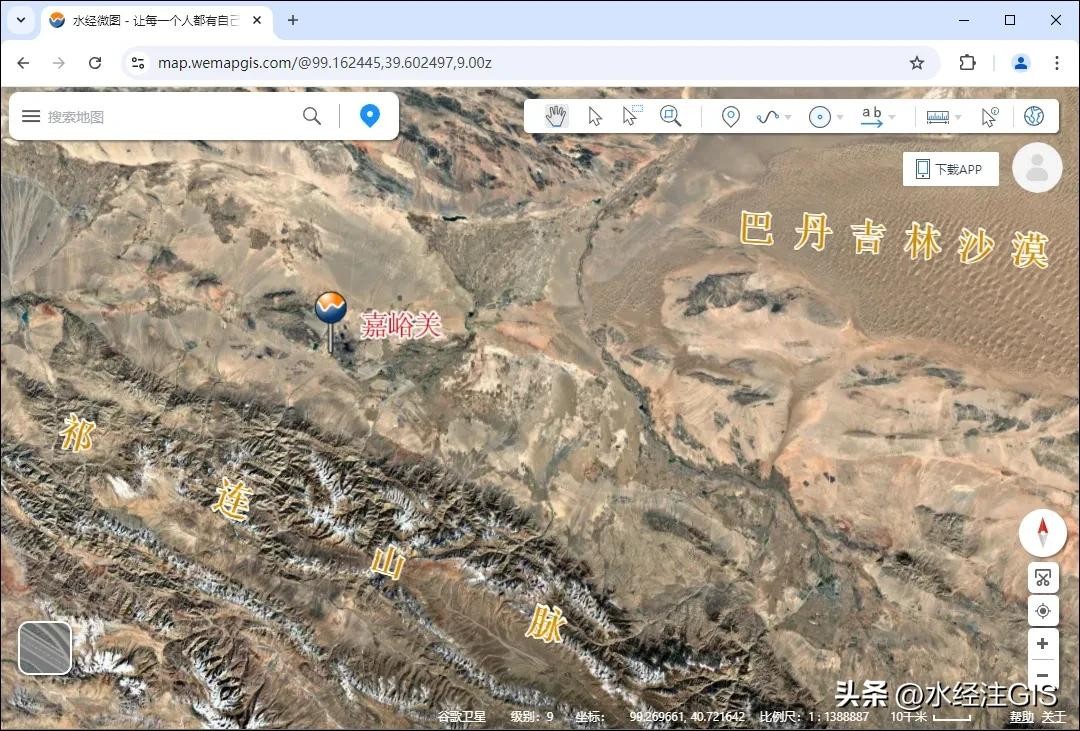Open the hamburger menu in search box
The image size is (1080, 731).
click(x=31, y=116)
